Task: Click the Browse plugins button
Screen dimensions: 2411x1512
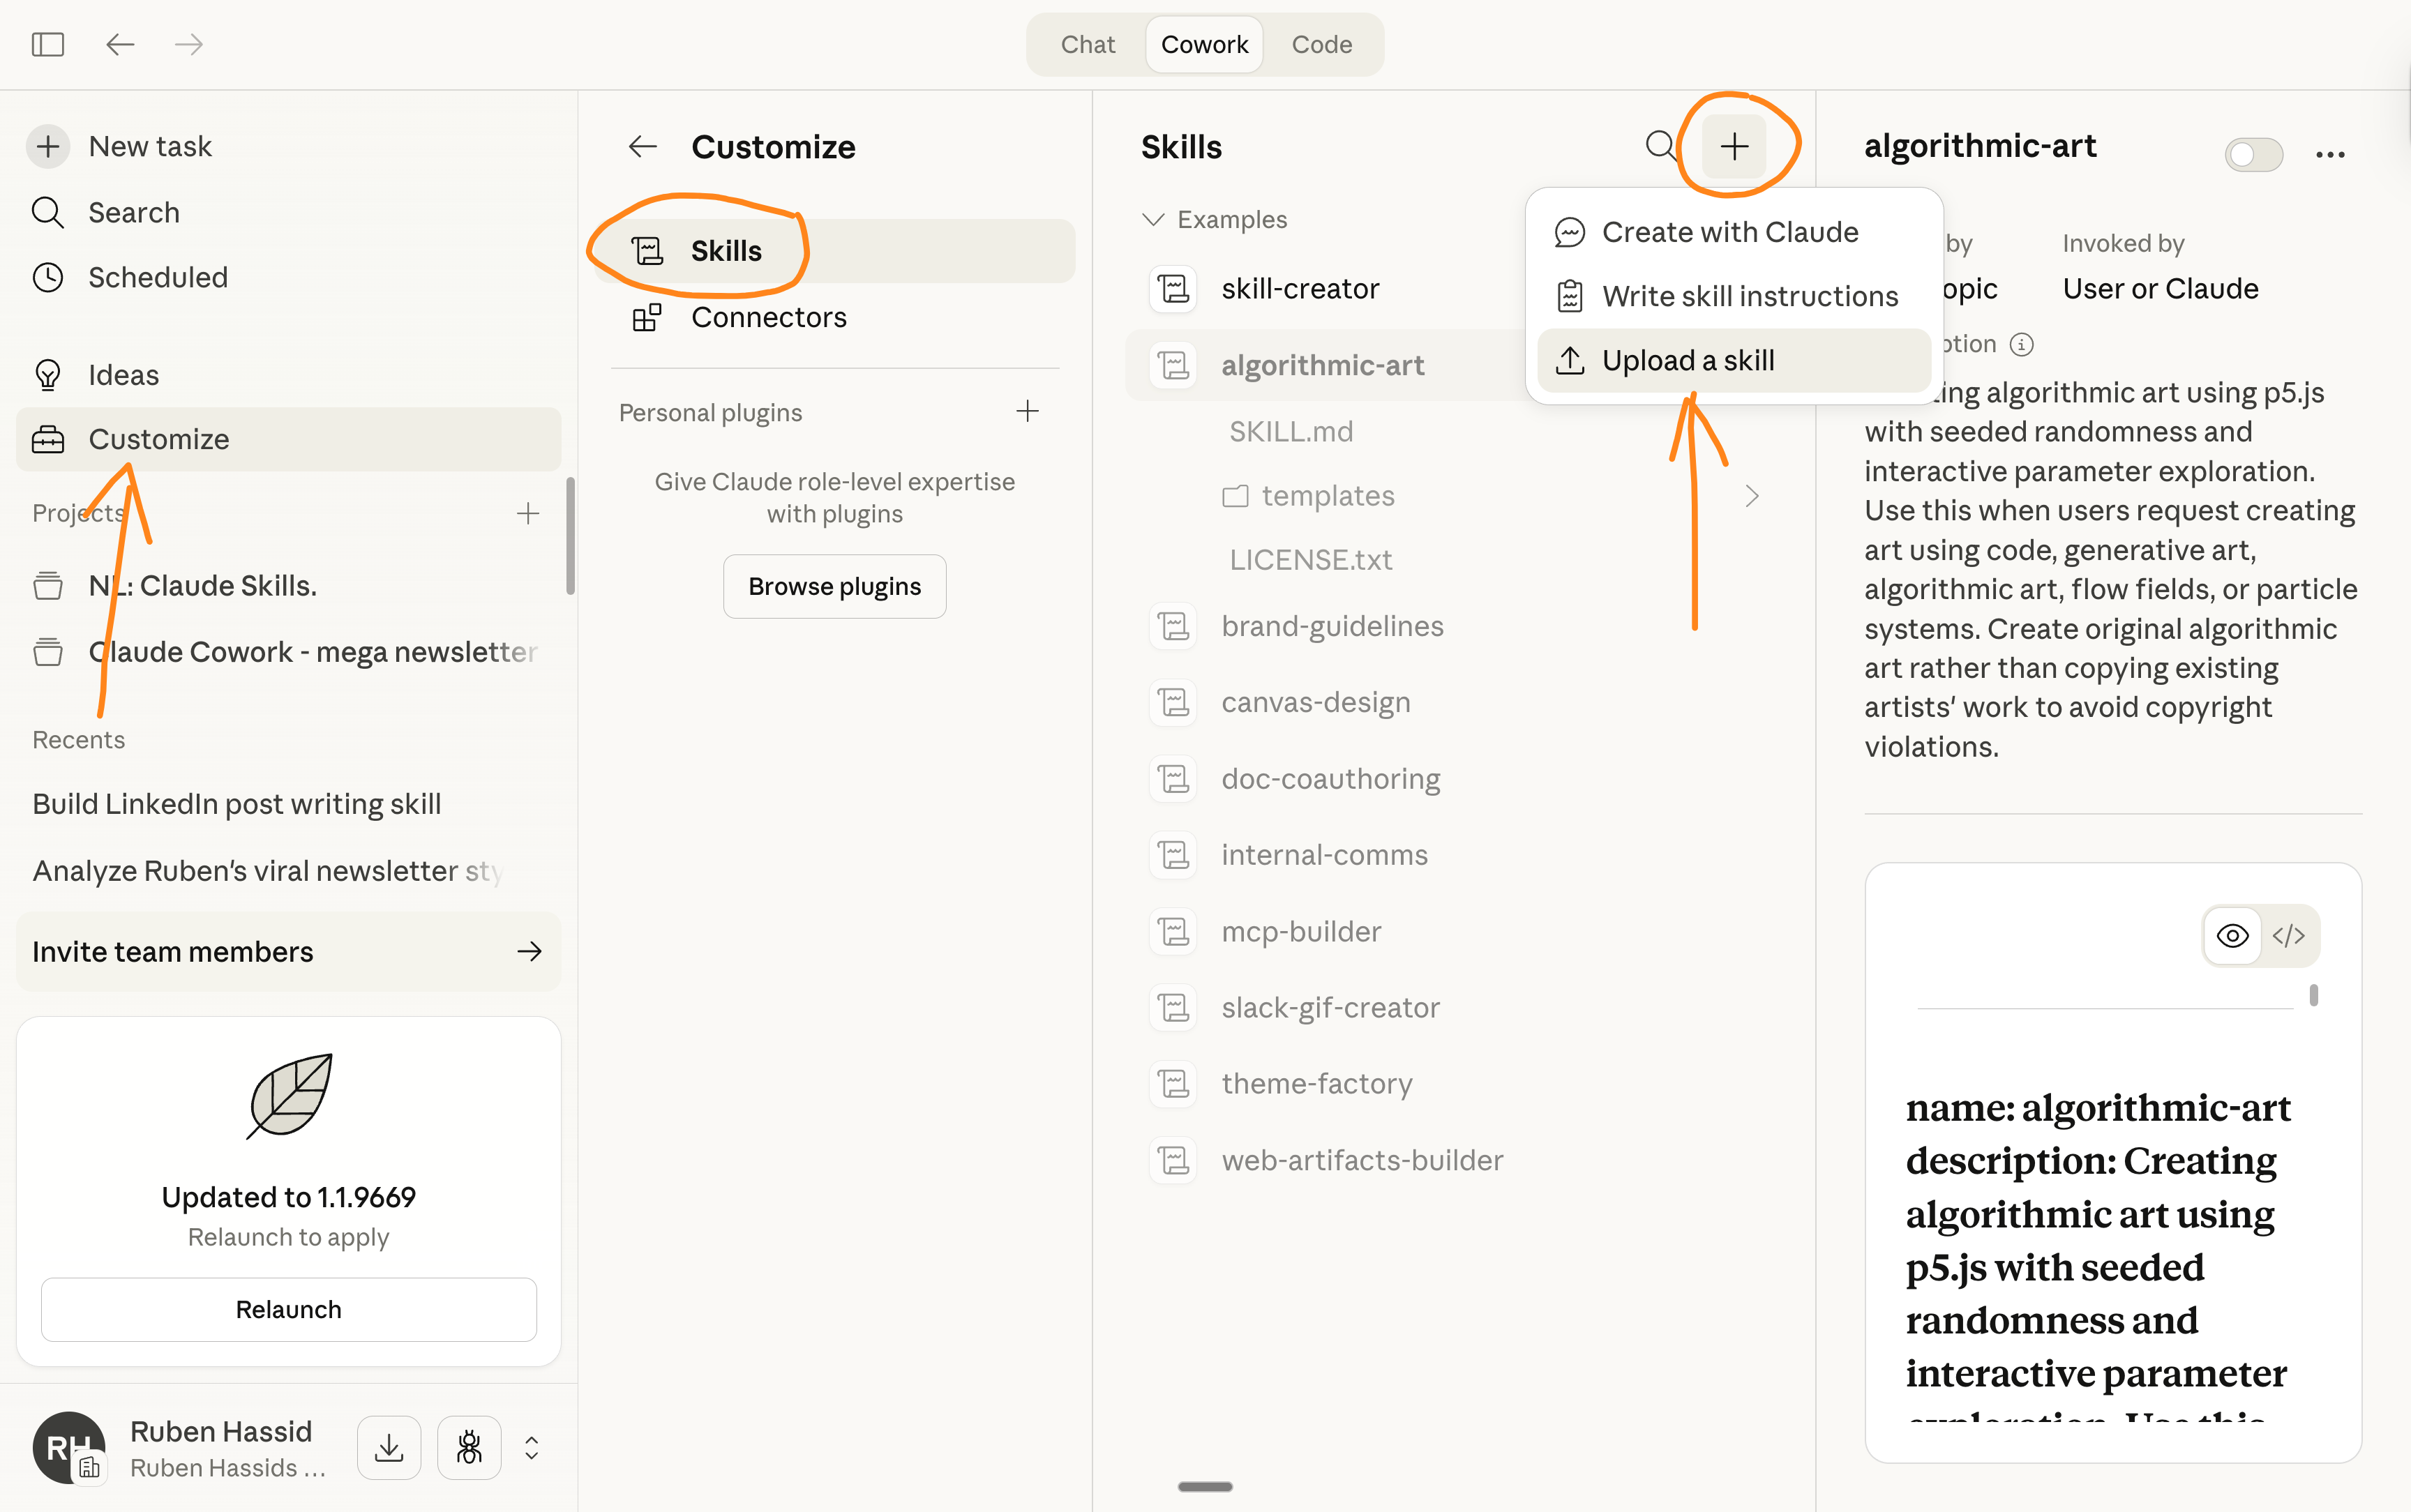Action: point(834,586)
